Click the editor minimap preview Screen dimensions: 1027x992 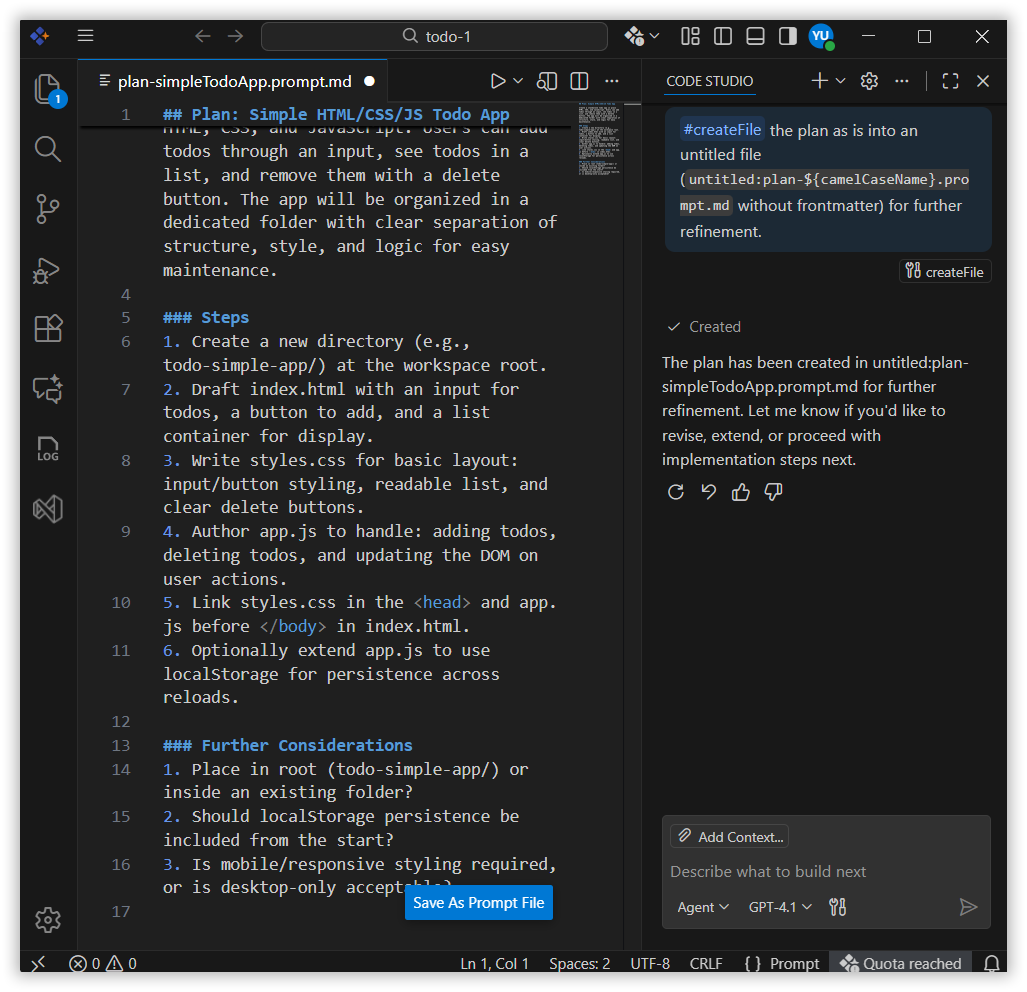click(598, 138)
